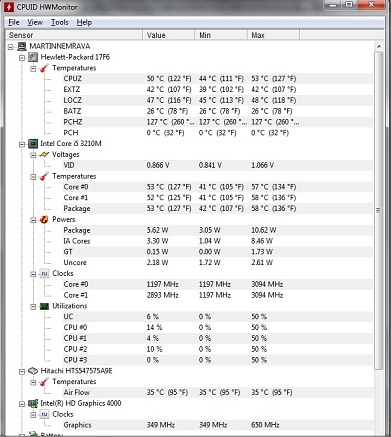The image size is (391, 437).
Task: Click Clocks waveform icon under Intel Core i5
Action: pos(44,274)
